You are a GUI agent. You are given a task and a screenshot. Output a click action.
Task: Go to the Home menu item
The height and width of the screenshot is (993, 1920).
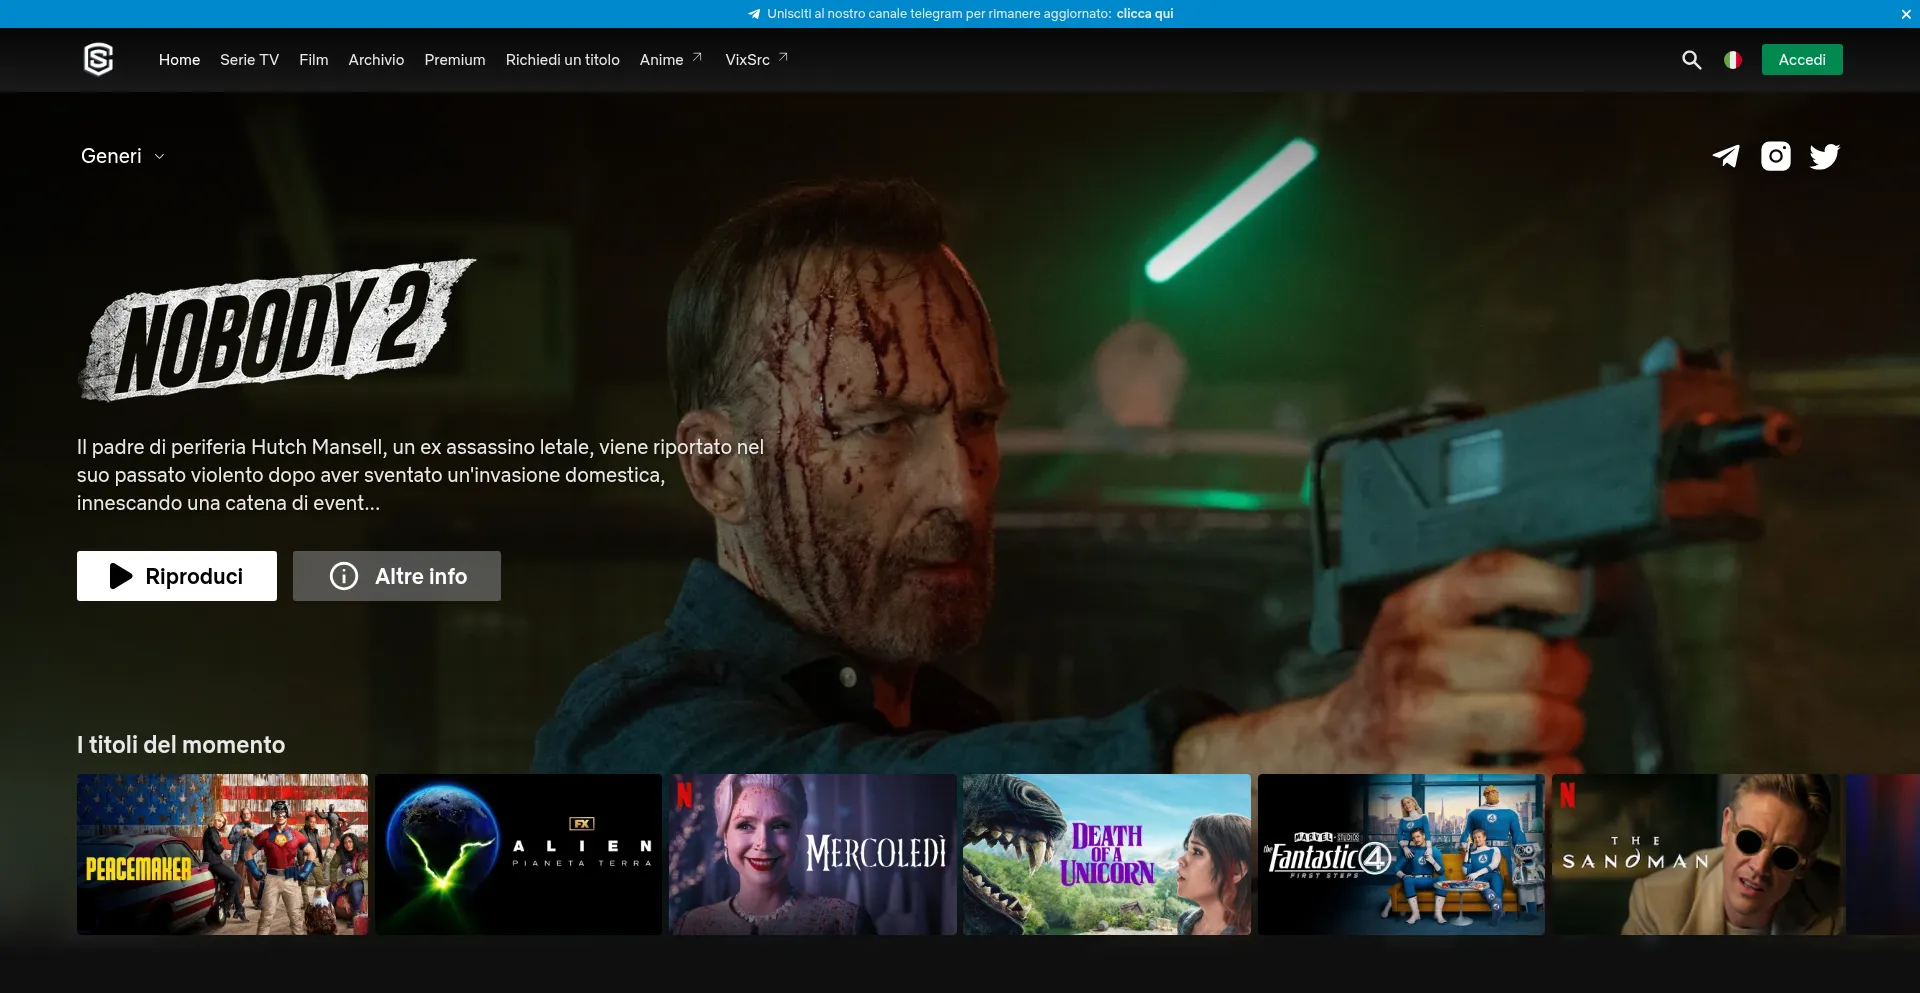(x=179, y=60)
